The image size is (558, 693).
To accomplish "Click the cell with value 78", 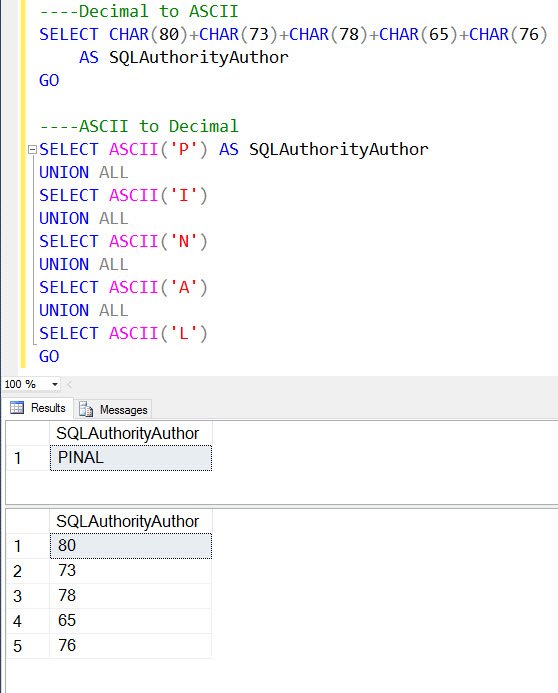I will 131,596.
